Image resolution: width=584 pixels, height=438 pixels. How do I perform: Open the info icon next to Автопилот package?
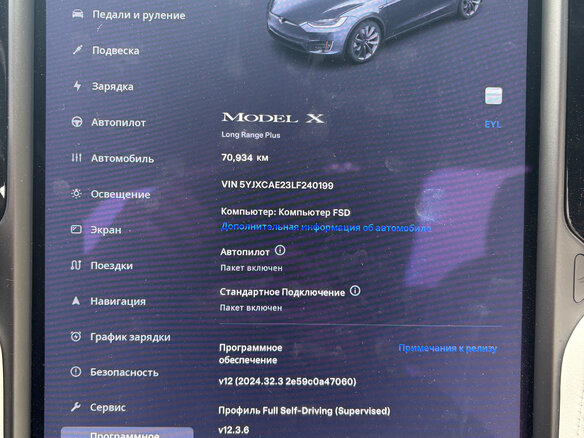[280, 250]
